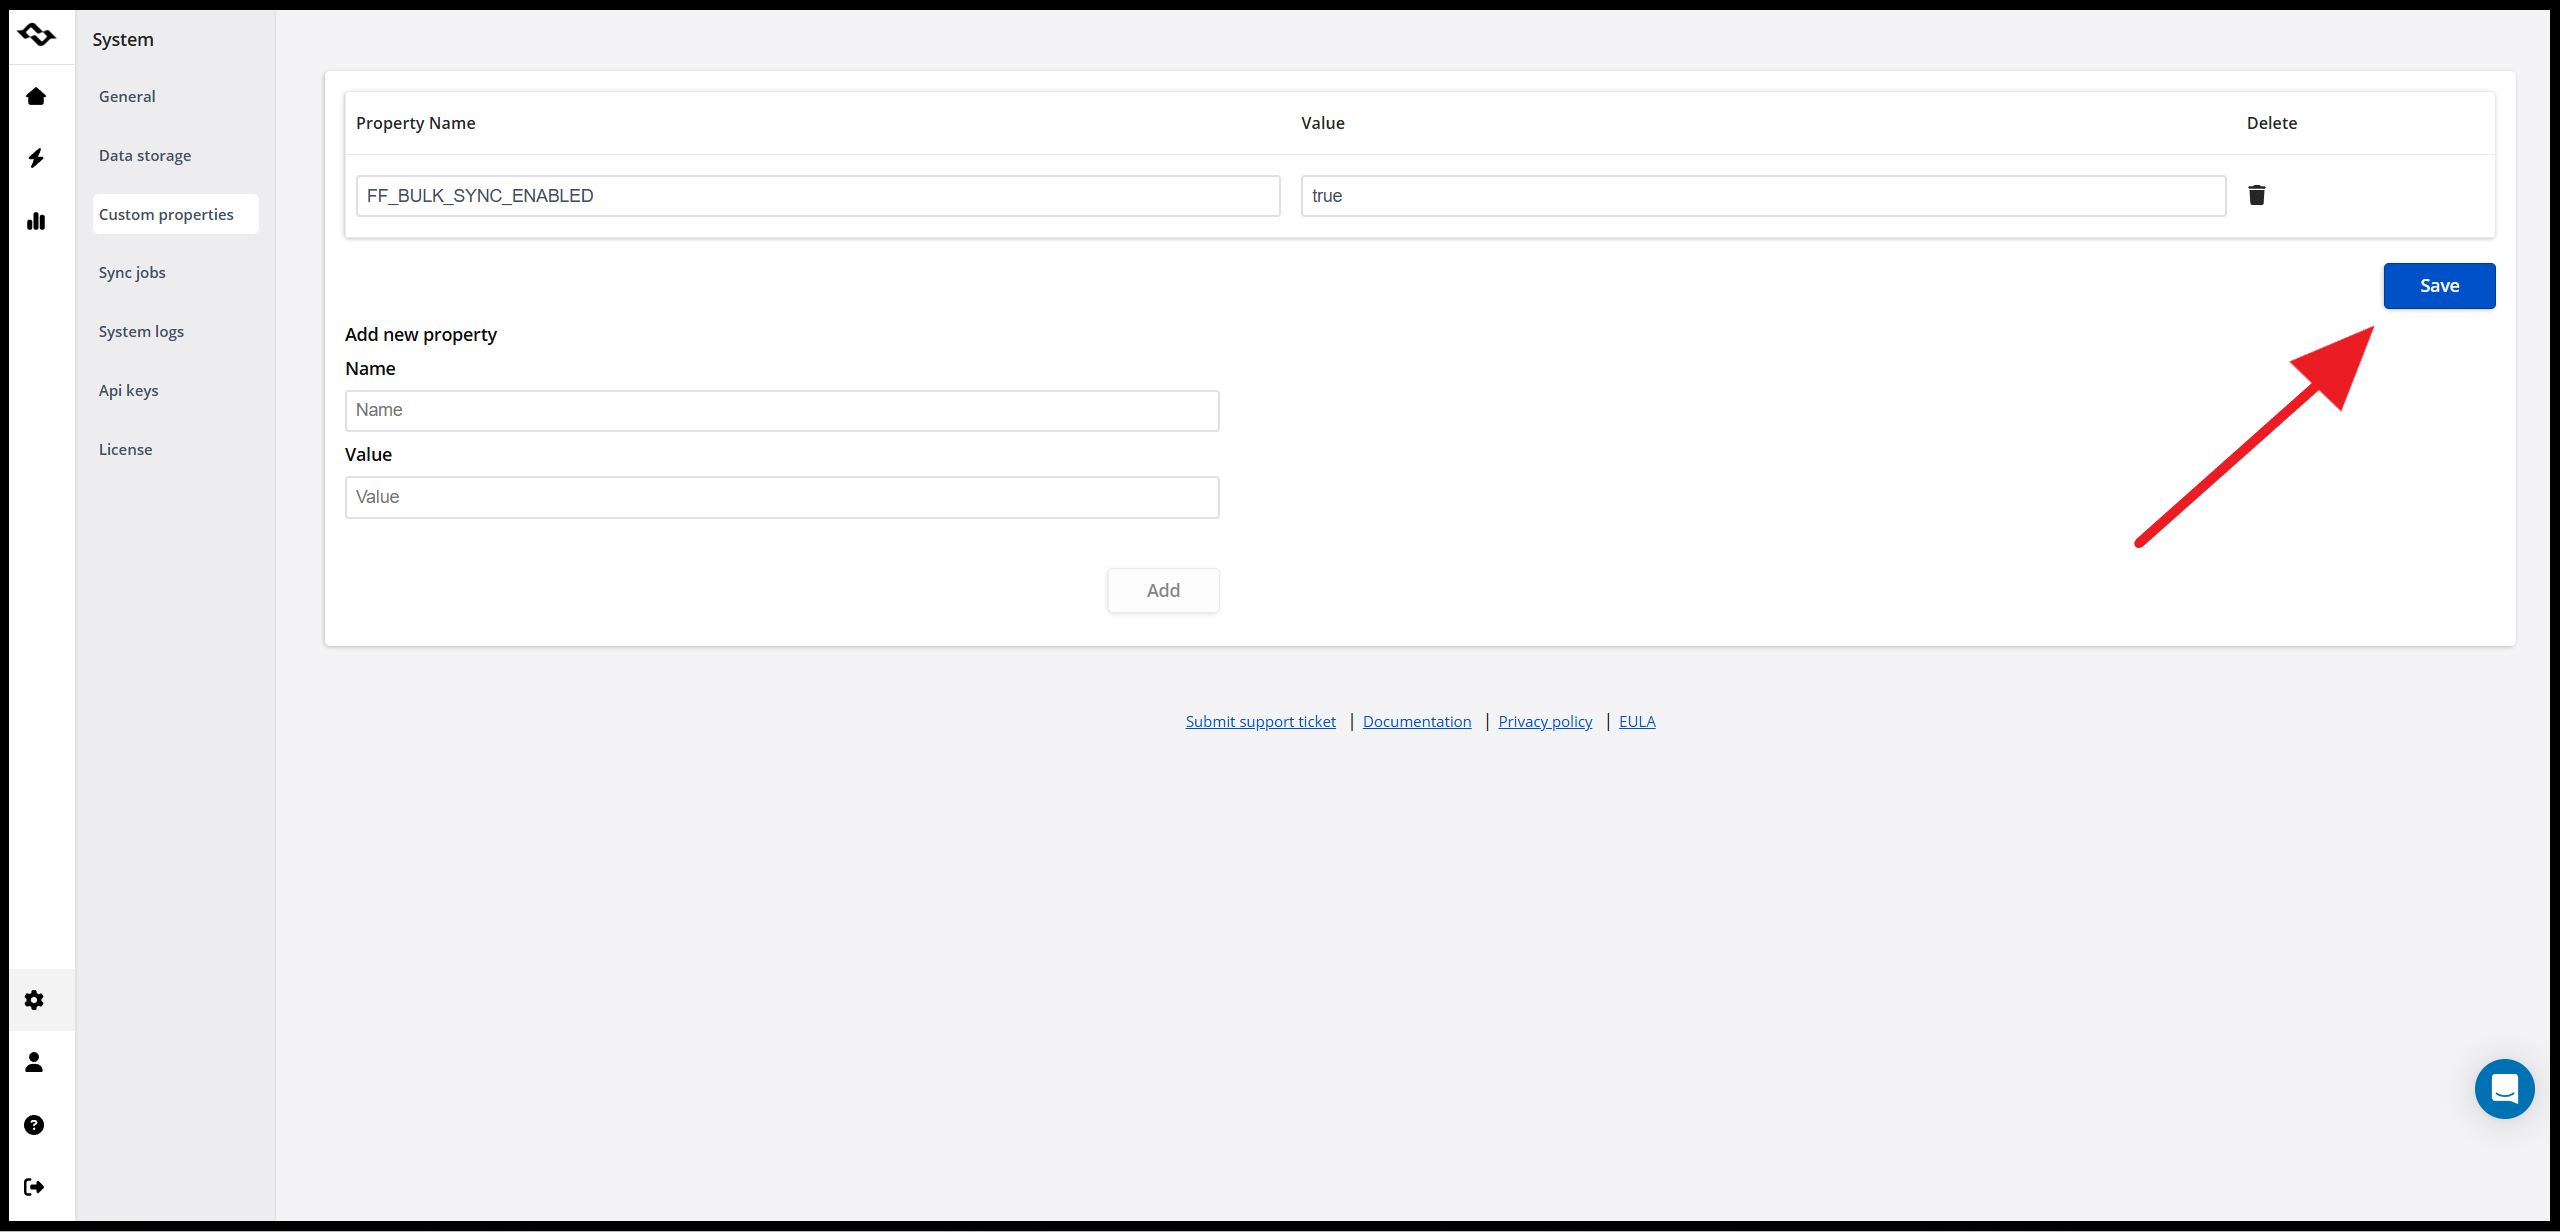Click the Add button

tap(1163, 591)
